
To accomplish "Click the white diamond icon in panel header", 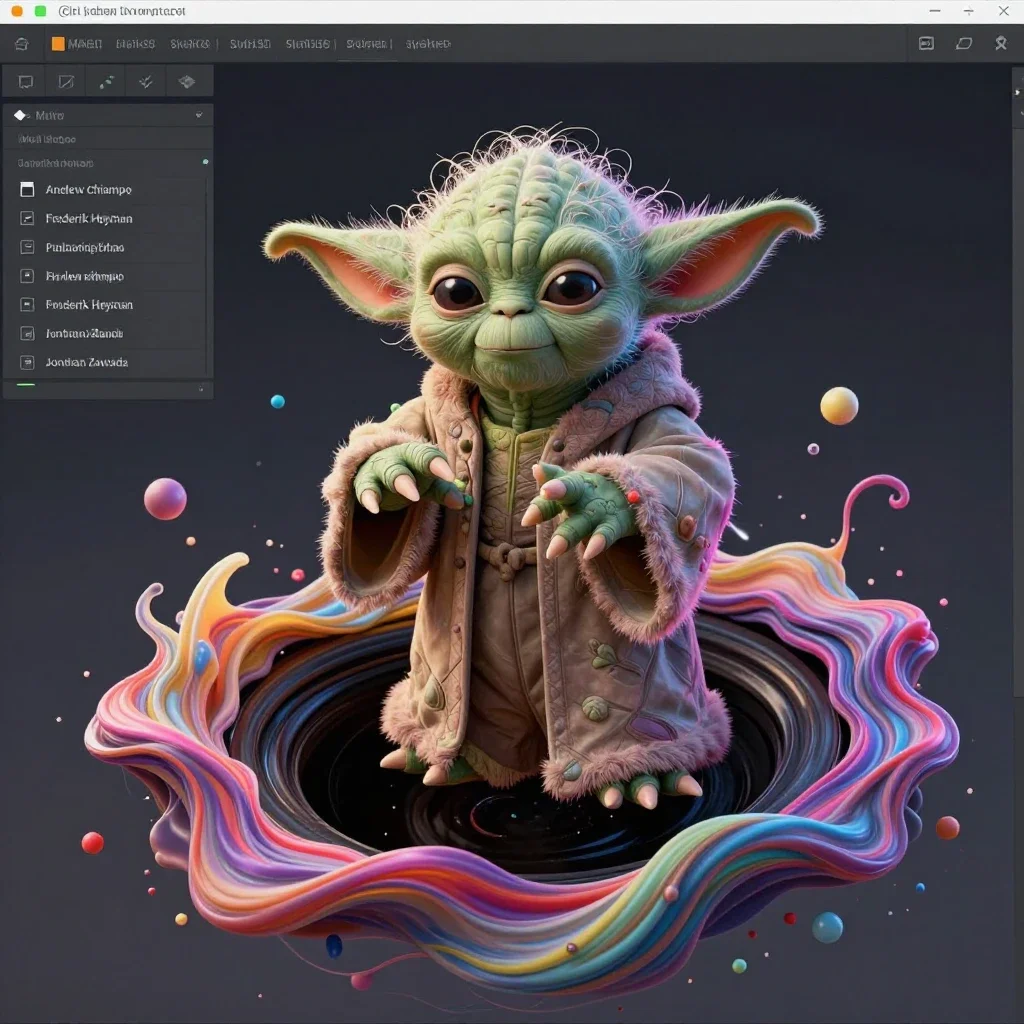I will 21,116.
